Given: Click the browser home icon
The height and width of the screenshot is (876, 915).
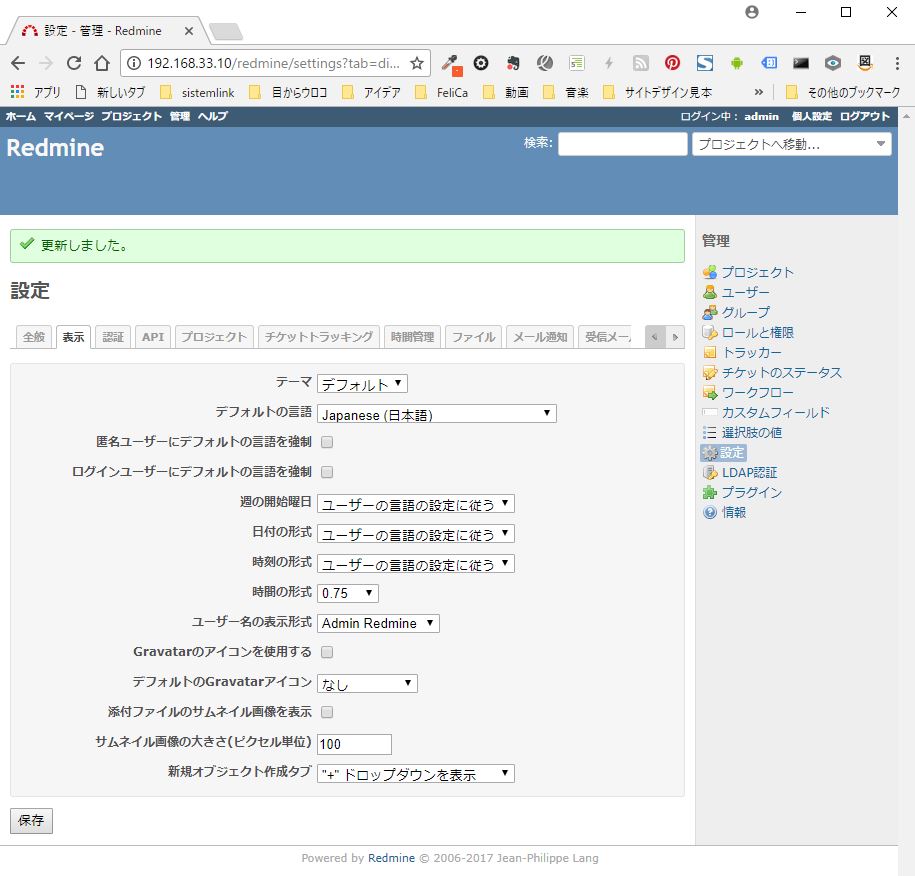Looking at the screenshot, I should coord(102,63).
